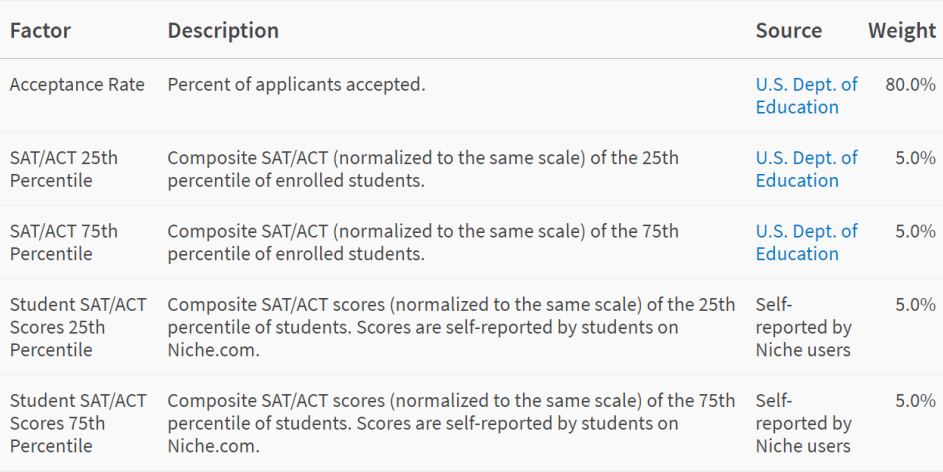Click Student SAT/ACT Scores 75th Percentile label

click(77, 423)
